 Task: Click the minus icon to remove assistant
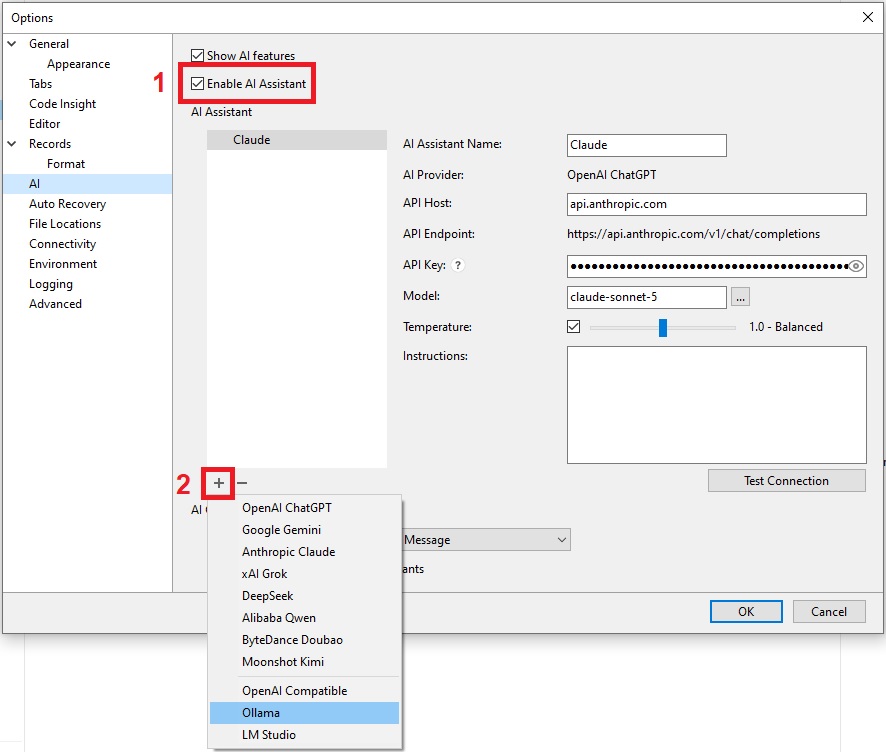tap(242, 483)
